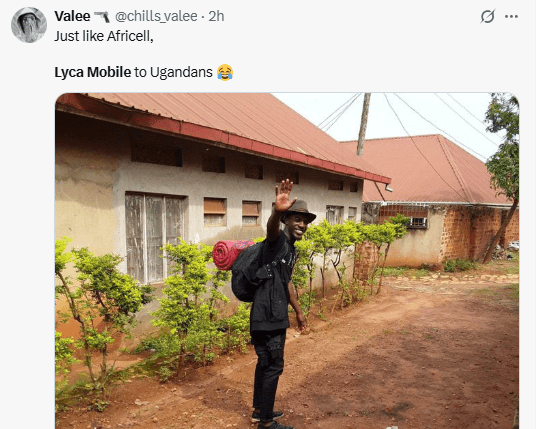
Task: Visit the @chills_valee handle link
Action: [156, 16]
